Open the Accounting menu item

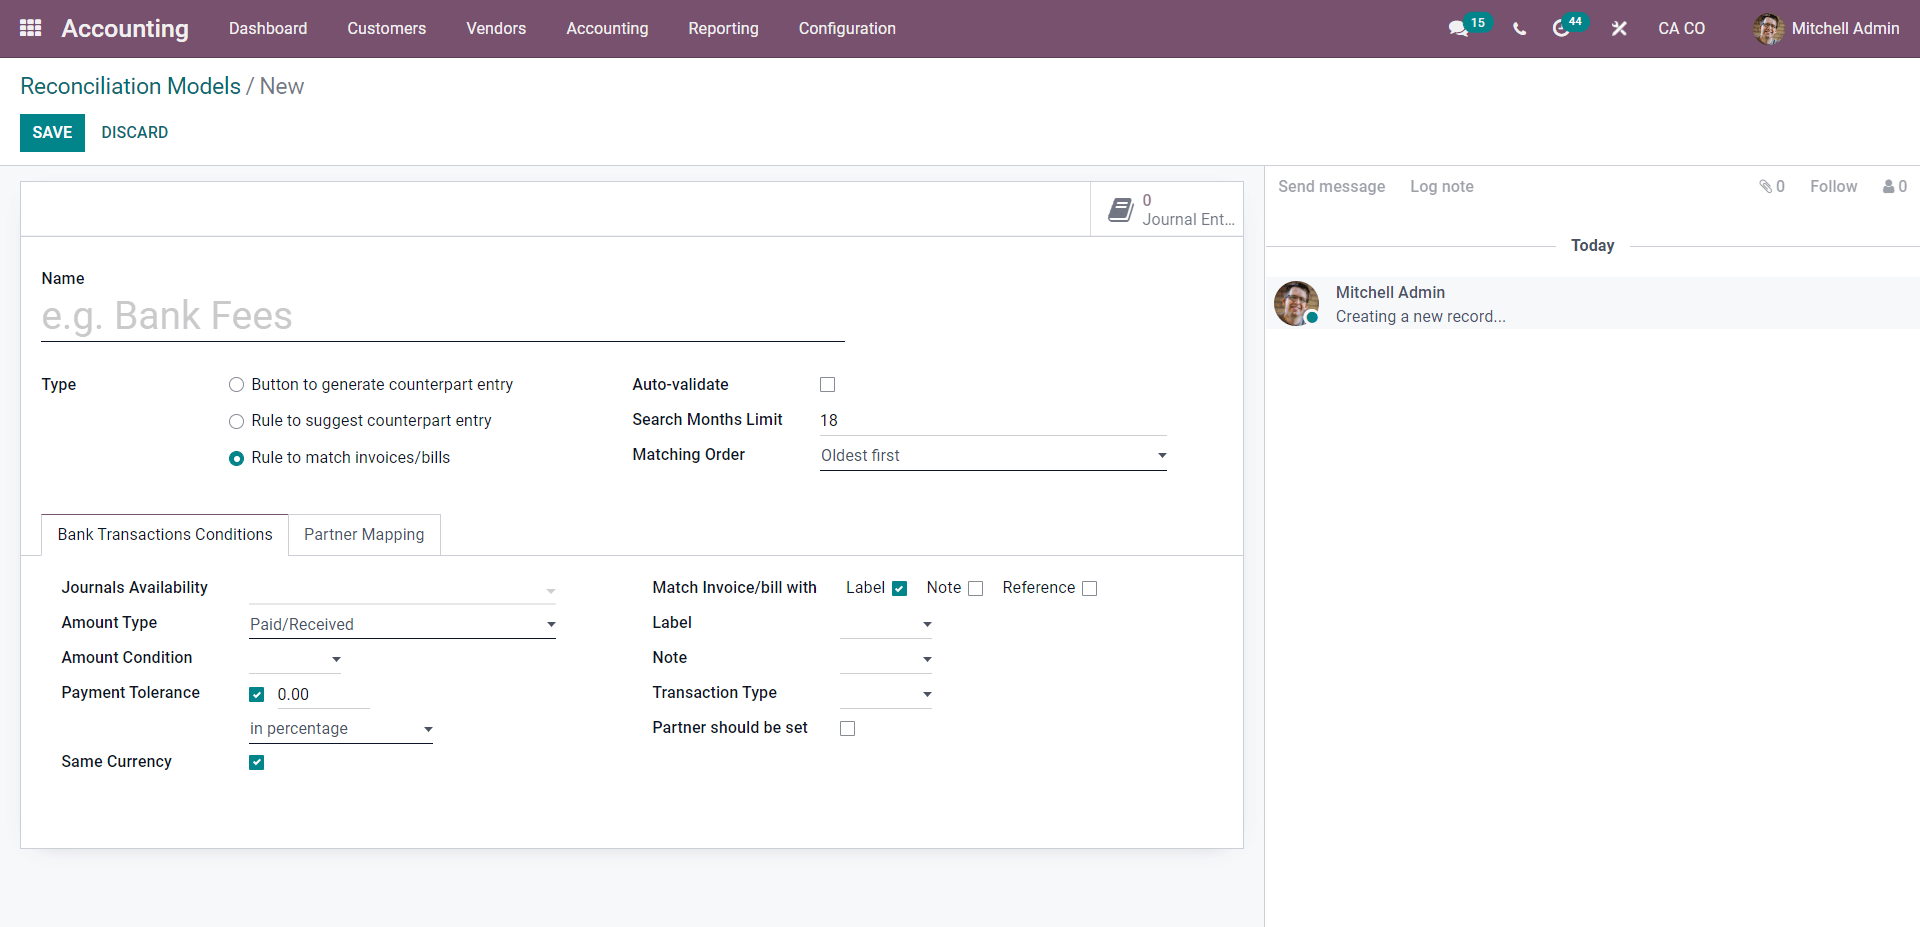pyautogui.click(x=607, y=28)
